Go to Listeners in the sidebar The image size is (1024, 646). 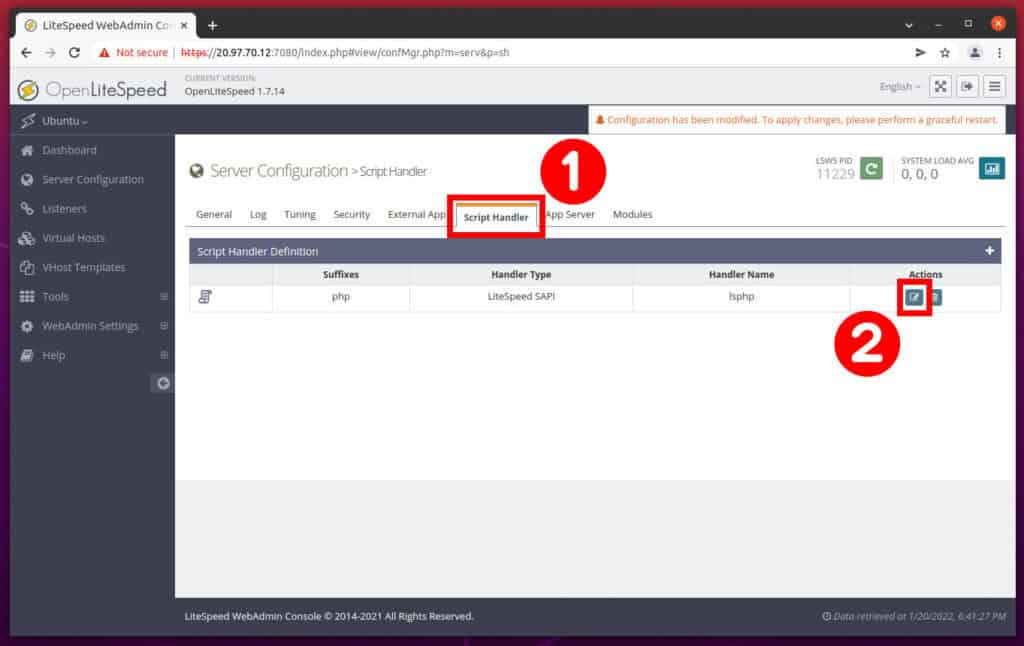click(64, 209)
